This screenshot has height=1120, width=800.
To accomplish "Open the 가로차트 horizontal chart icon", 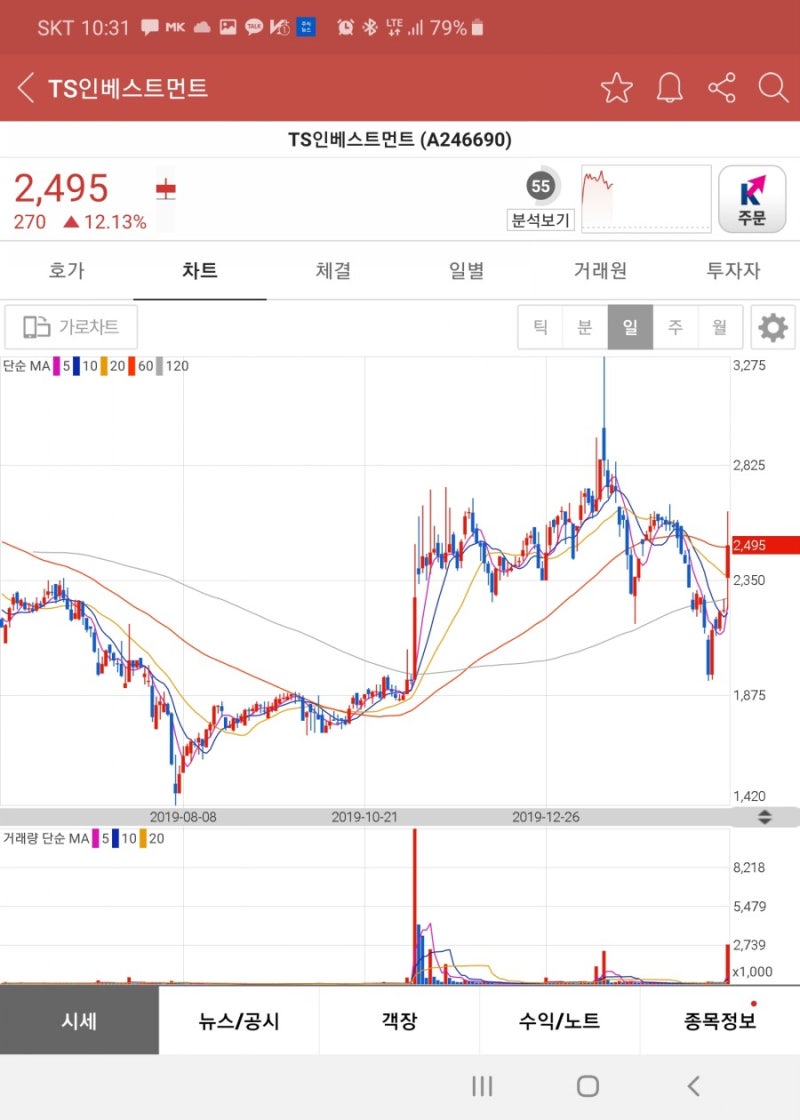I will (70, 327).
